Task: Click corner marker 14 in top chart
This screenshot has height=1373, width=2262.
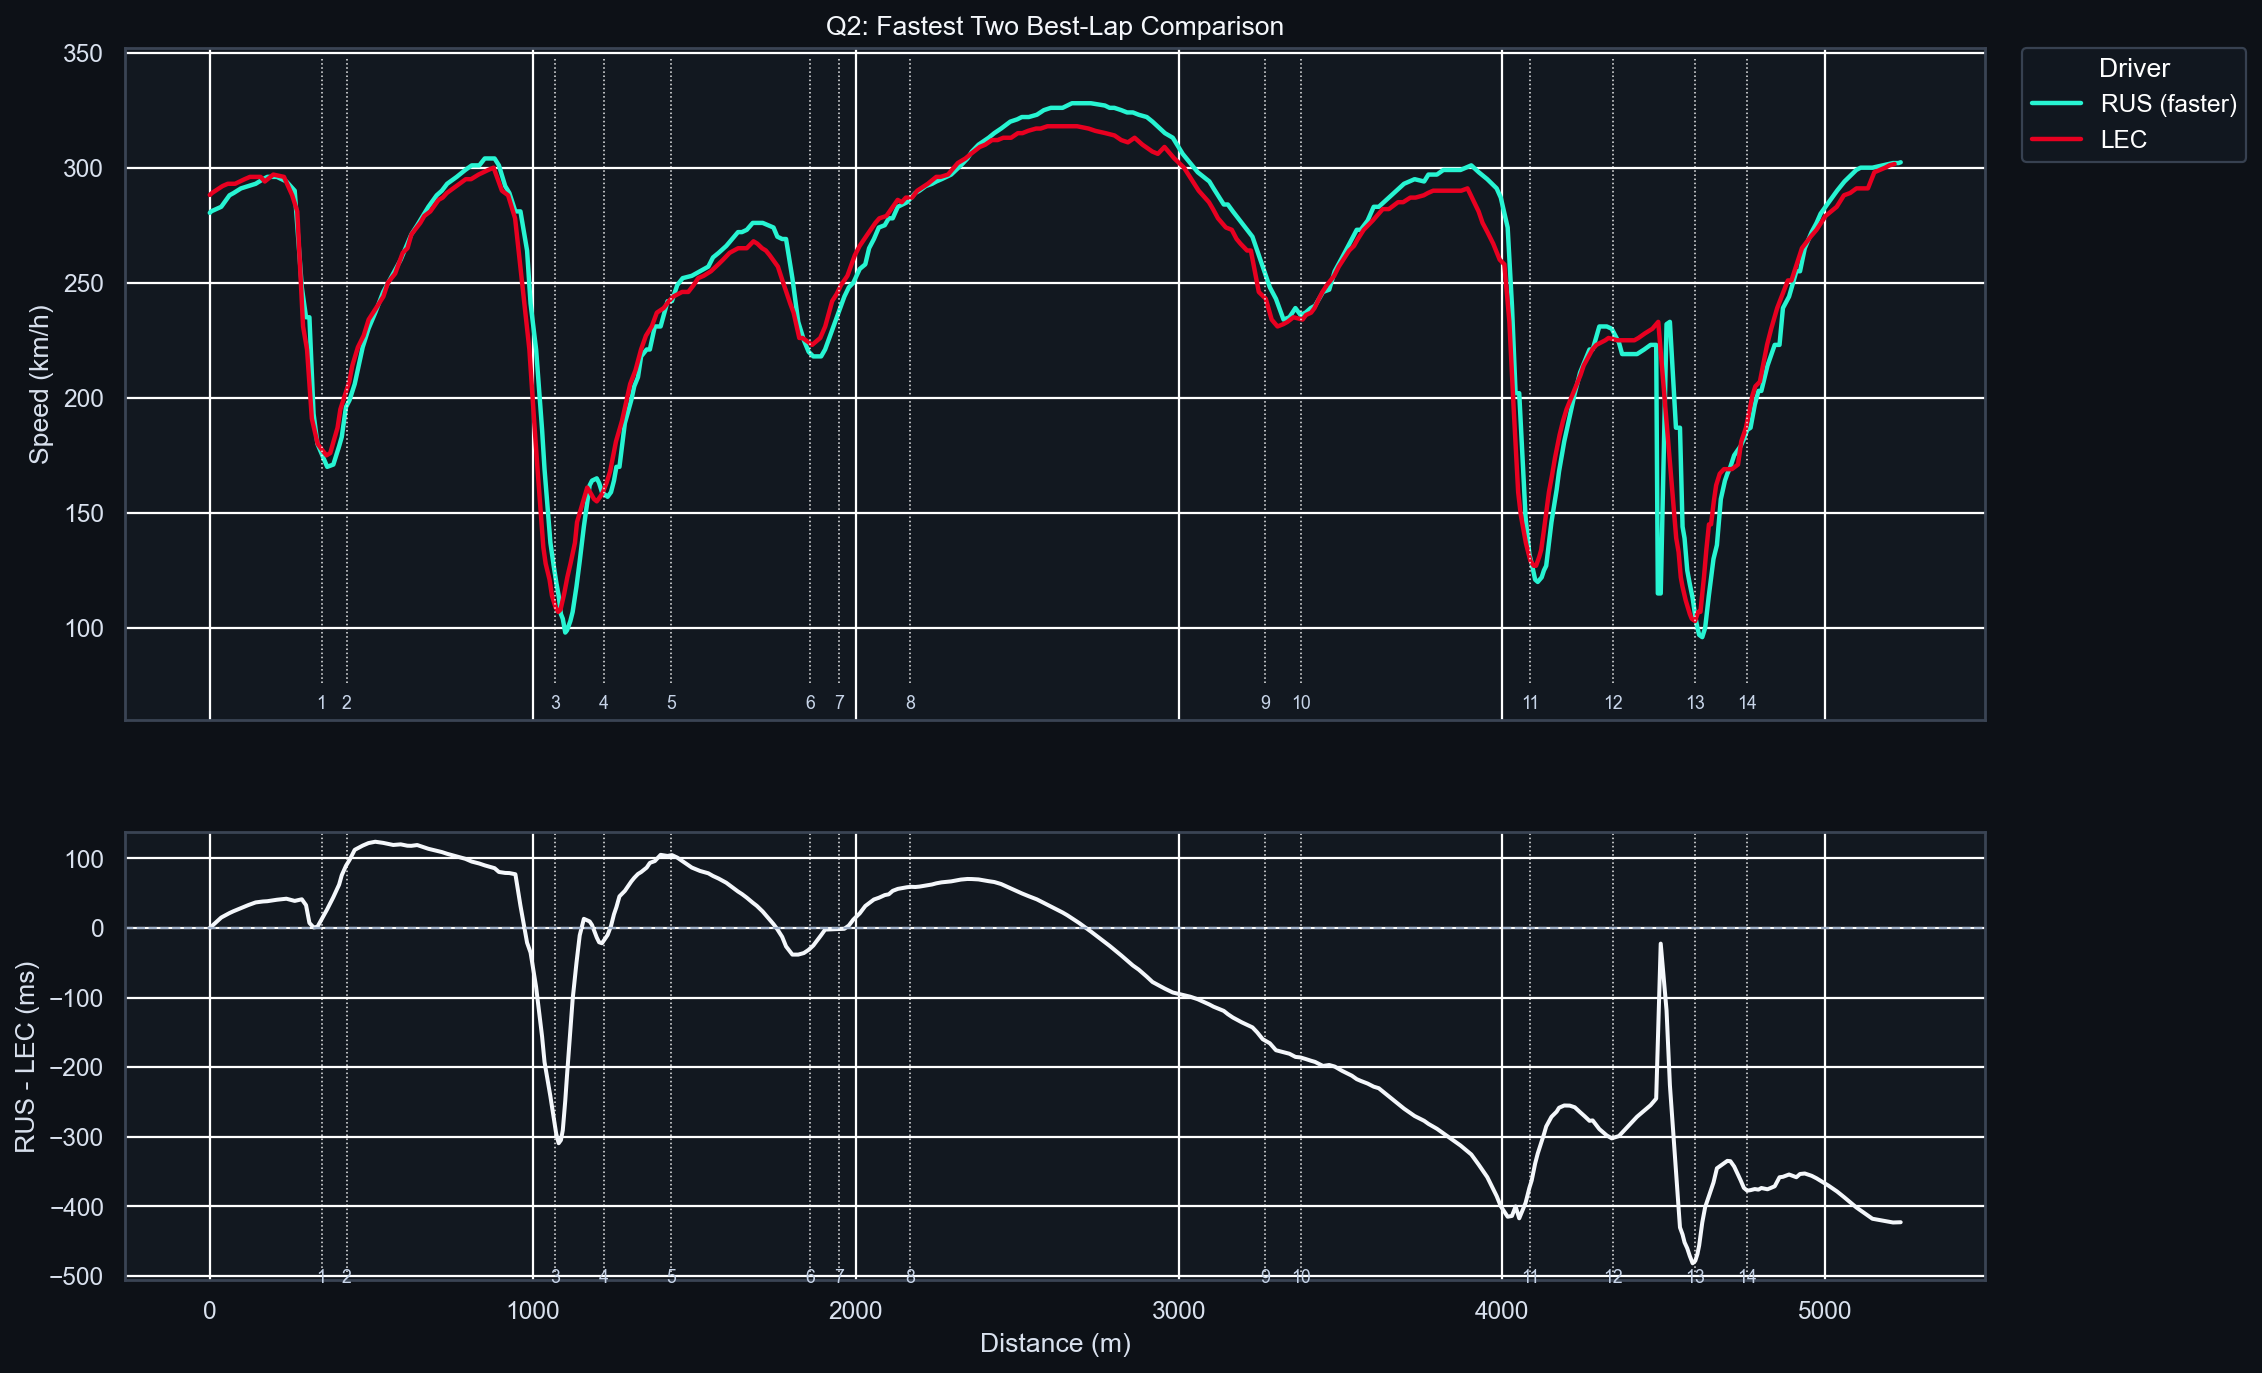Action: pos(1747,702)
